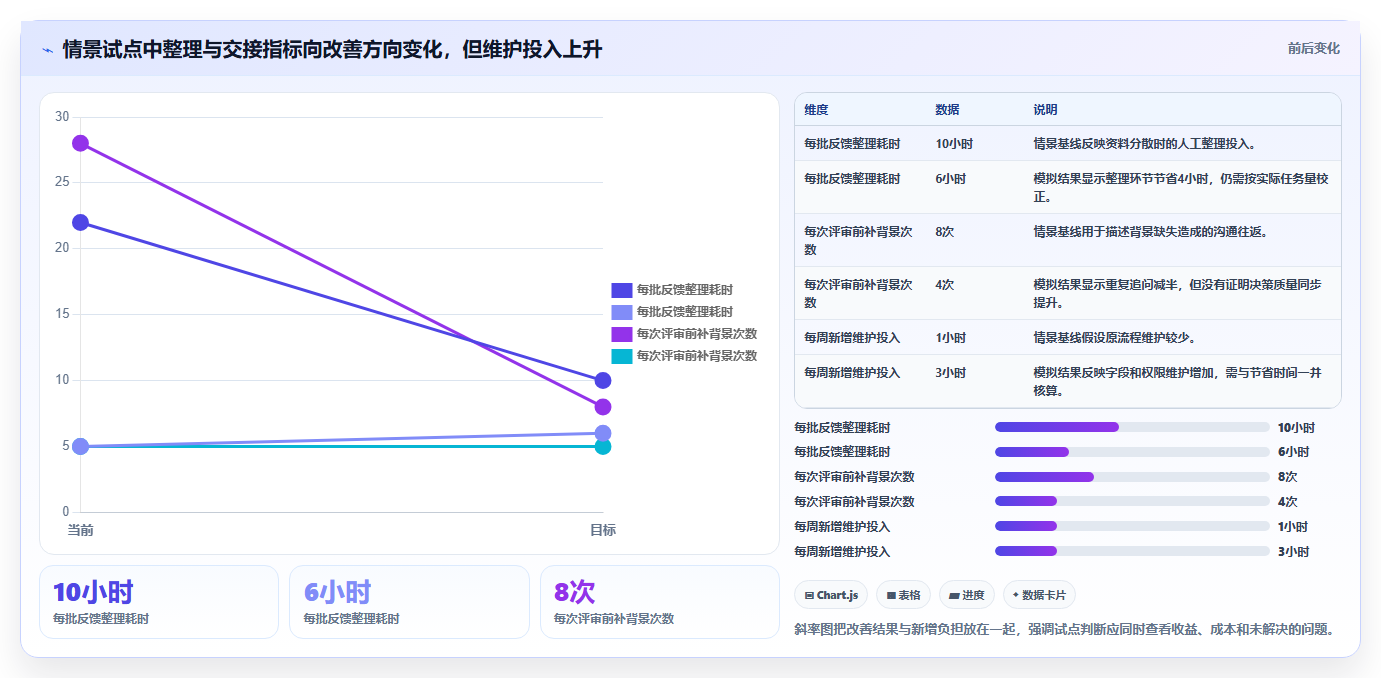Viewport: 1381px width, 678px height.
Task: Click the progress bar ending with 8次
Action: 1132,477
